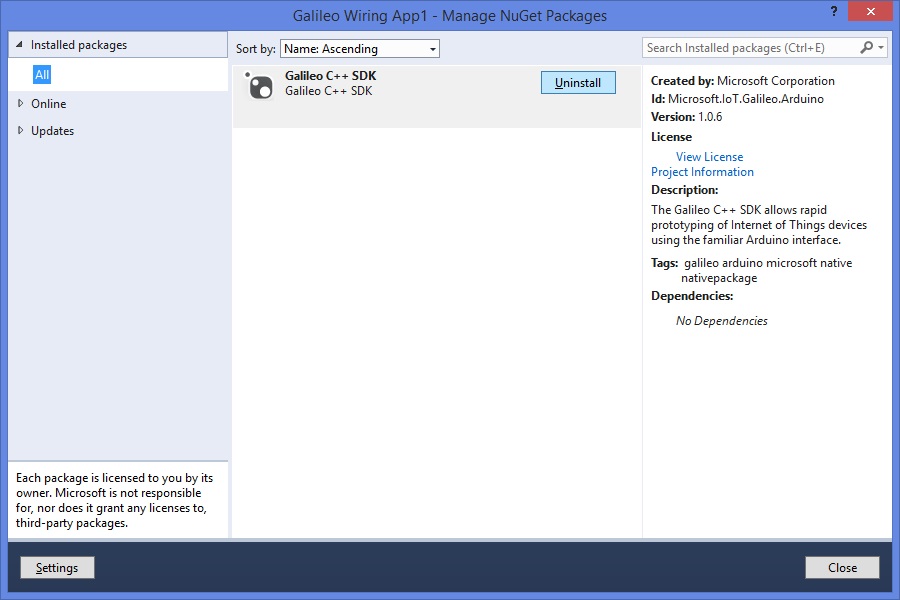
Task: Open the View License link
Action: click(709, 157)
